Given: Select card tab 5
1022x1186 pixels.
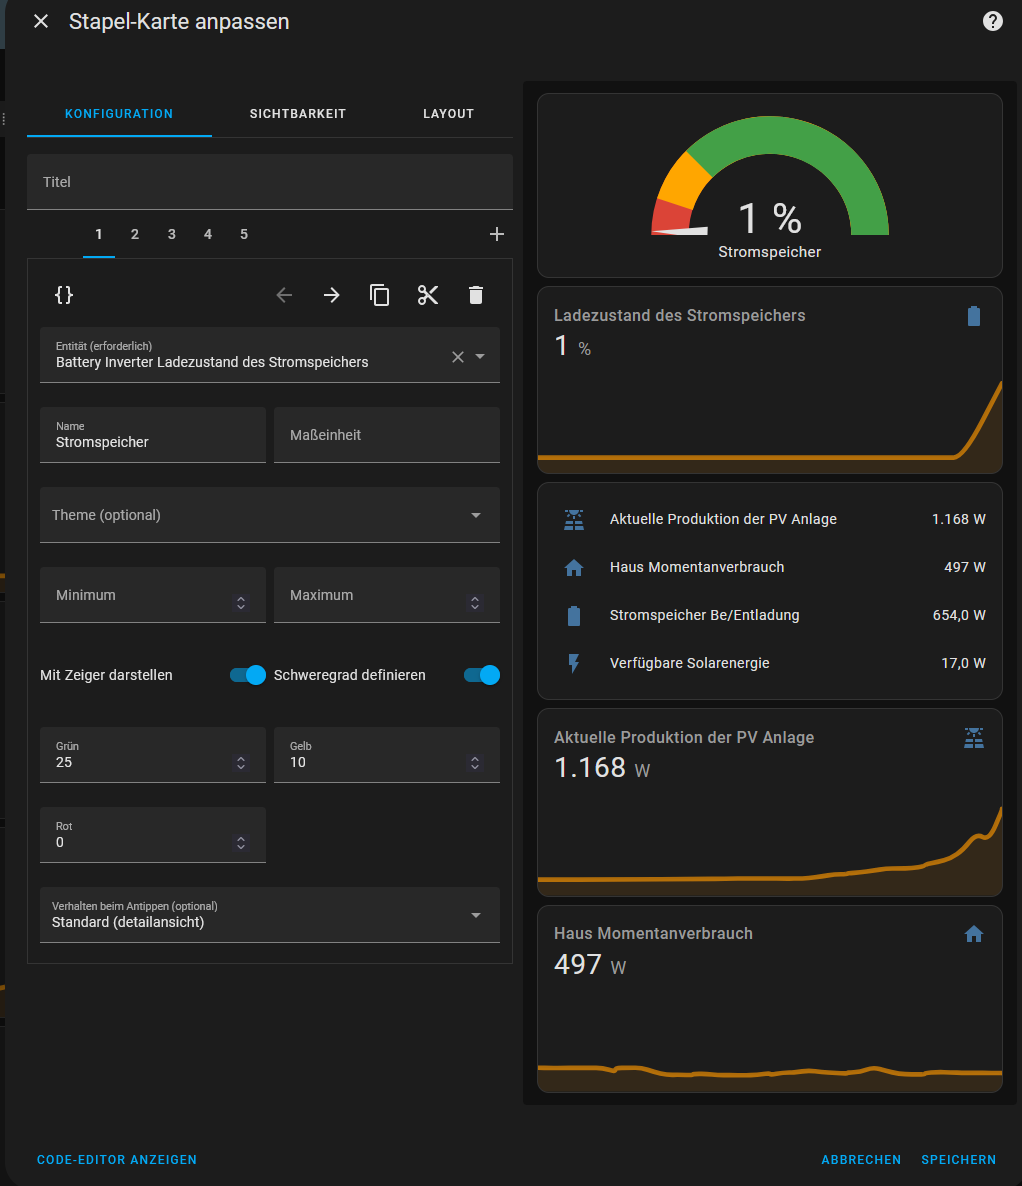Looking at the screenshot, I should 244,234.
